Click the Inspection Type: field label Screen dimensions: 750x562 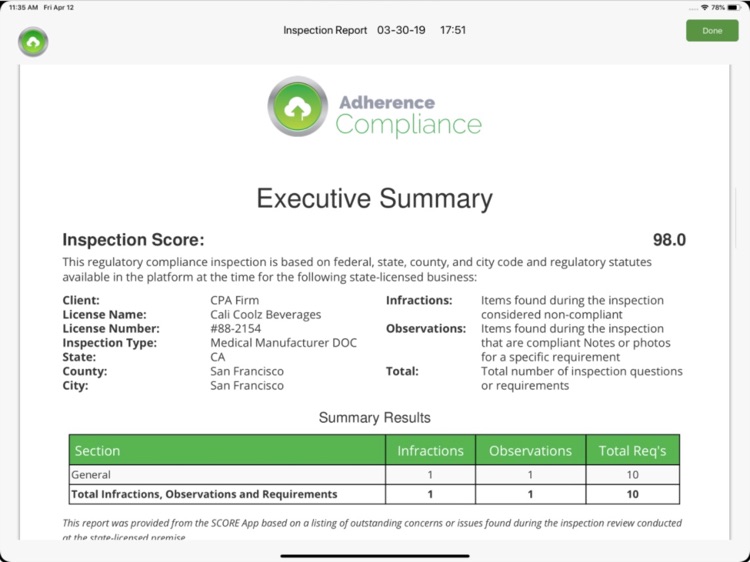pyautogui.click(x=110, y=343)
